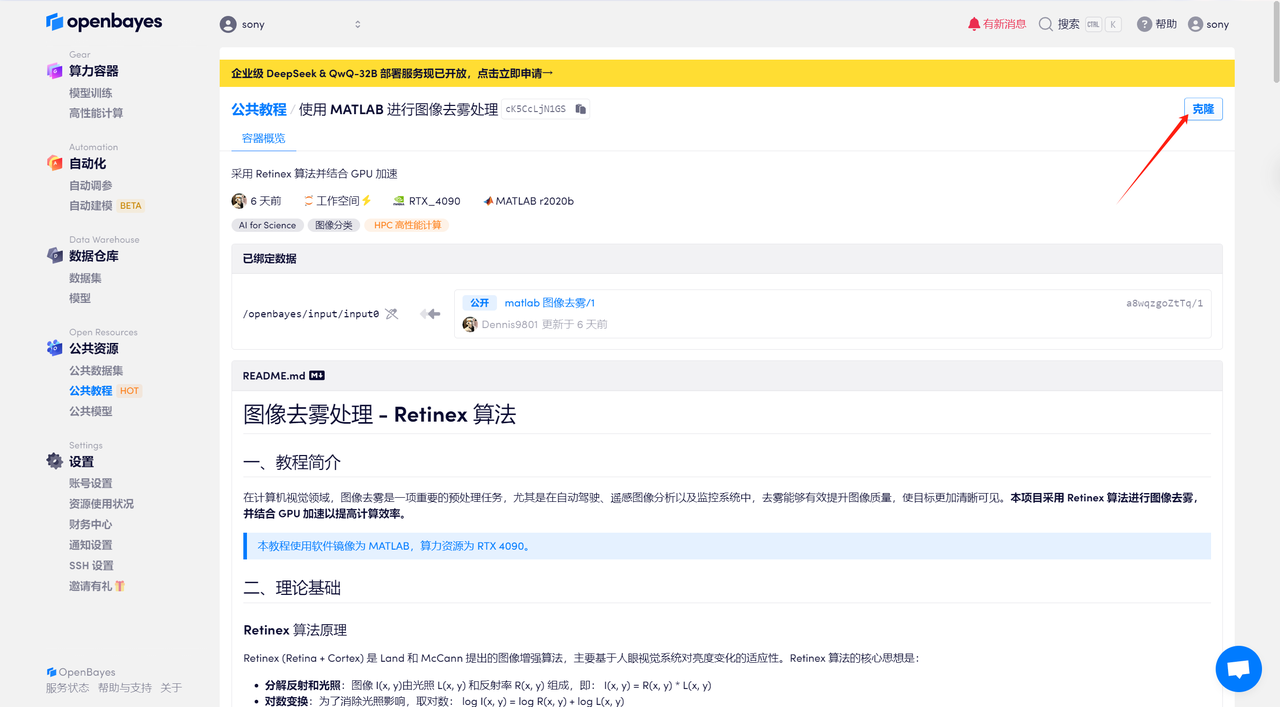Open 高性能计算 in the sidebar
1280x707 pixels.
96,113
